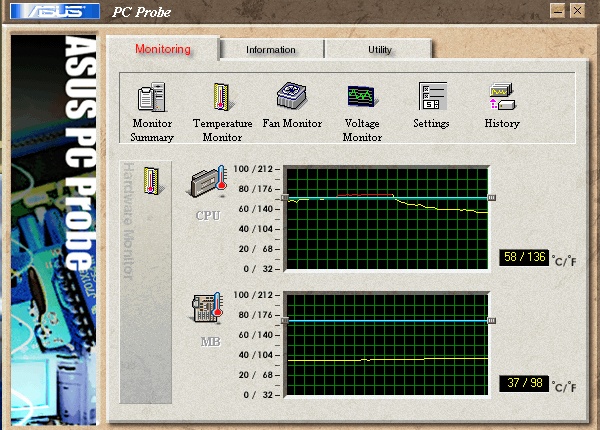Viewport: 600px width, 430px height.
Task: Click the ASUS logo in title bar
Action: [55, 11]
